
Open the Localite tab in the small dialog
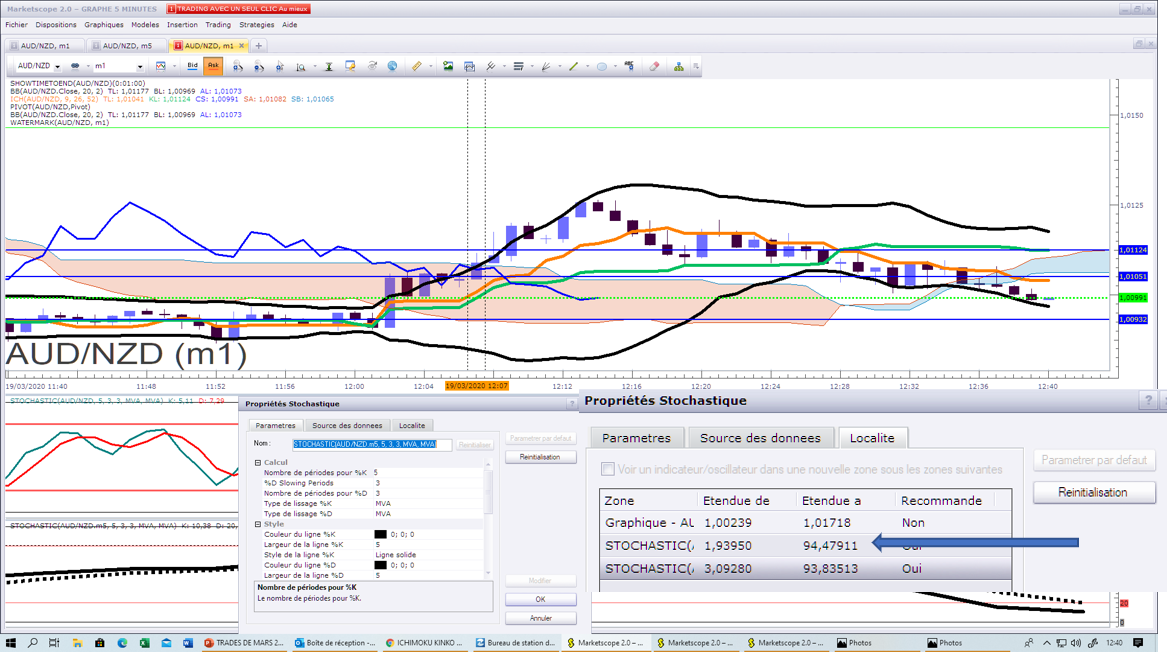click(x=412, y=426)
